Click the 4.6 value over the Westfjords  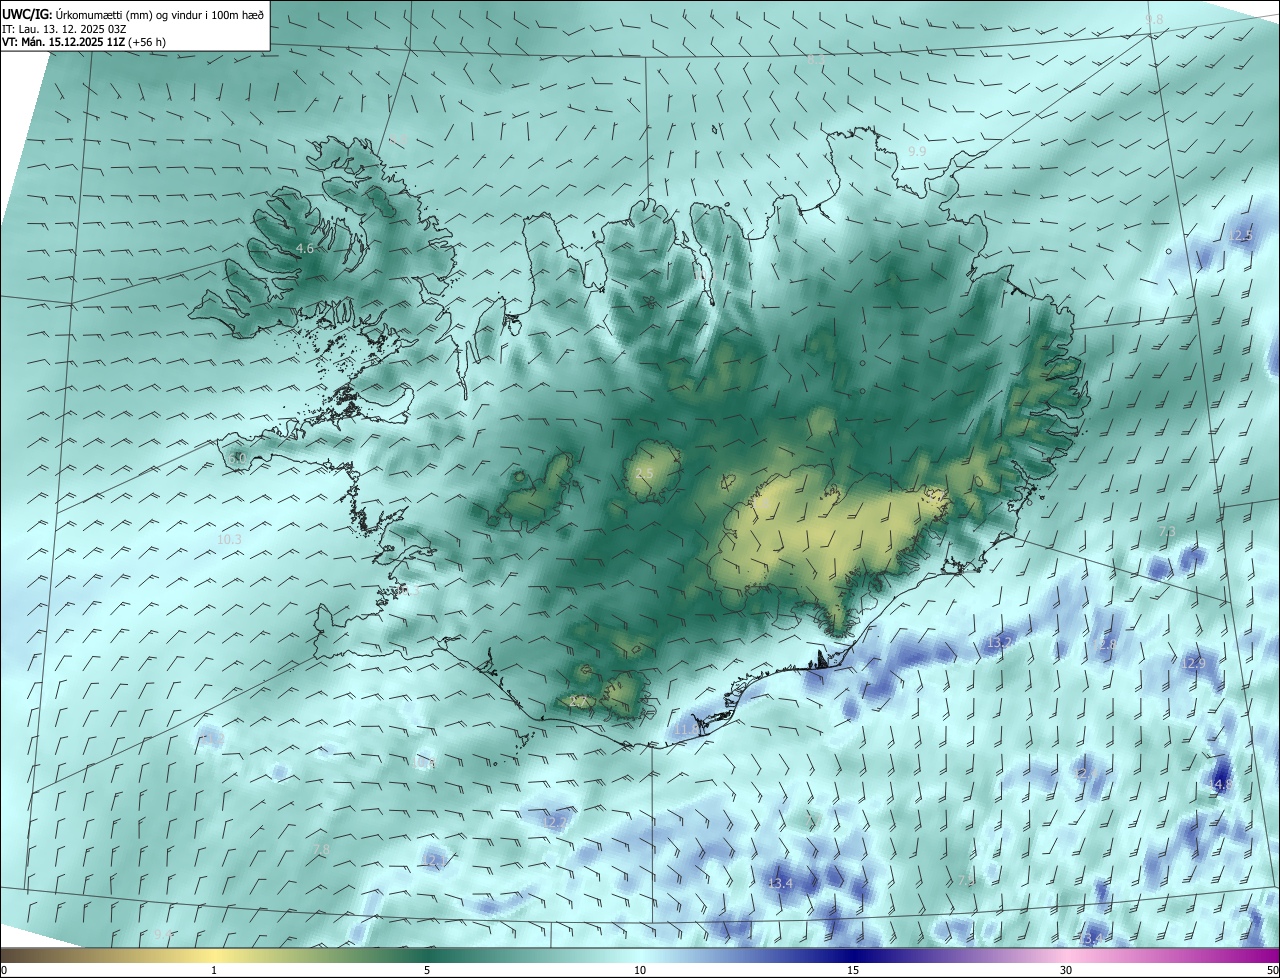305,248
